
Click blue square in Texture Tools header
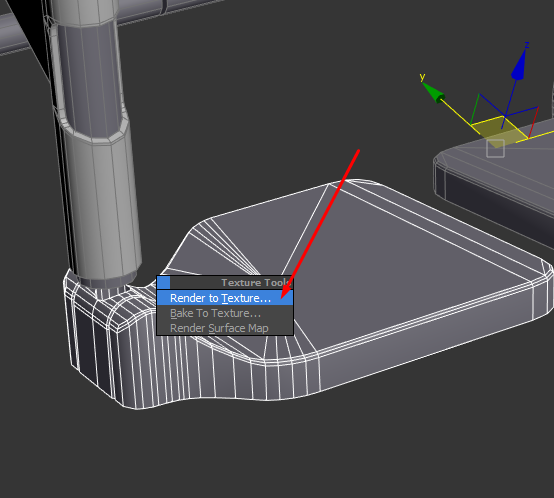pyautogui.click(x=164, y=283)
